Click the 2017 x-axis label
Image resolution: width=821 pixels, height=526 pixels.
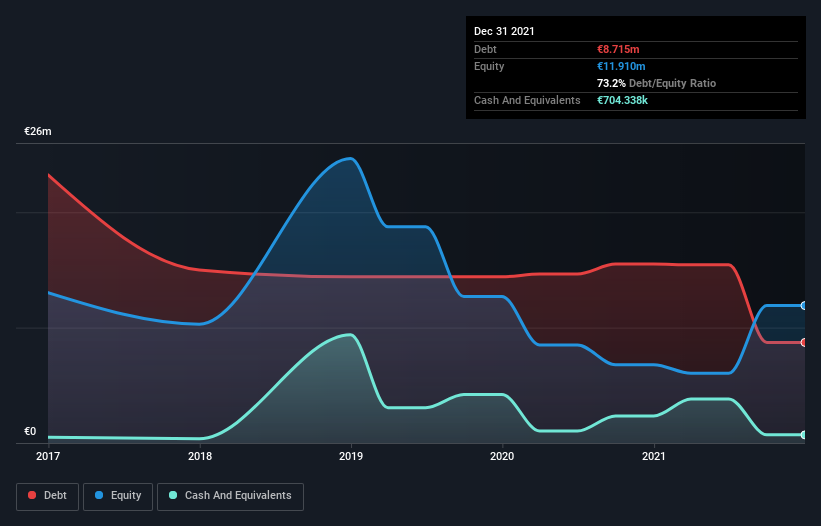pos(48,456)
